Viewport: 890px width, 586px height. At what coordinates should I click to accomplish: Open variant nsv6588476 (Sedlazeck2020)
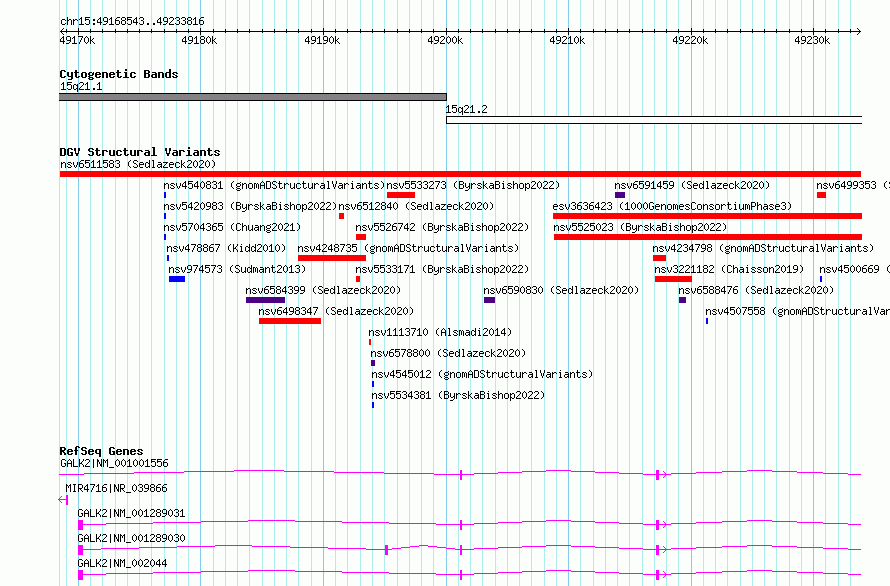756,290
